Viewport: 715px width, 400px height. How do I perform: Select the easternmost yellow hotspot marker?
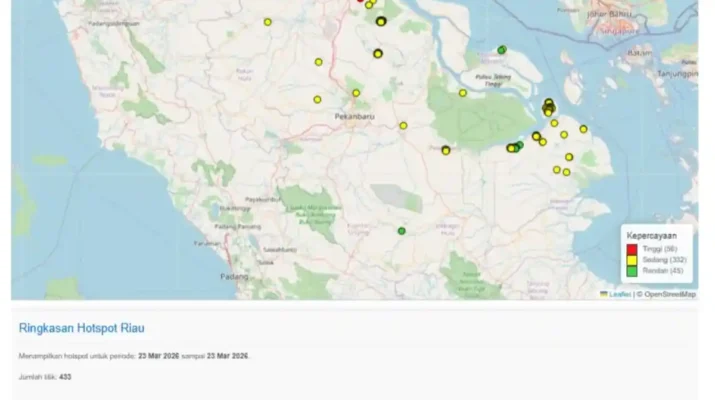583,129
